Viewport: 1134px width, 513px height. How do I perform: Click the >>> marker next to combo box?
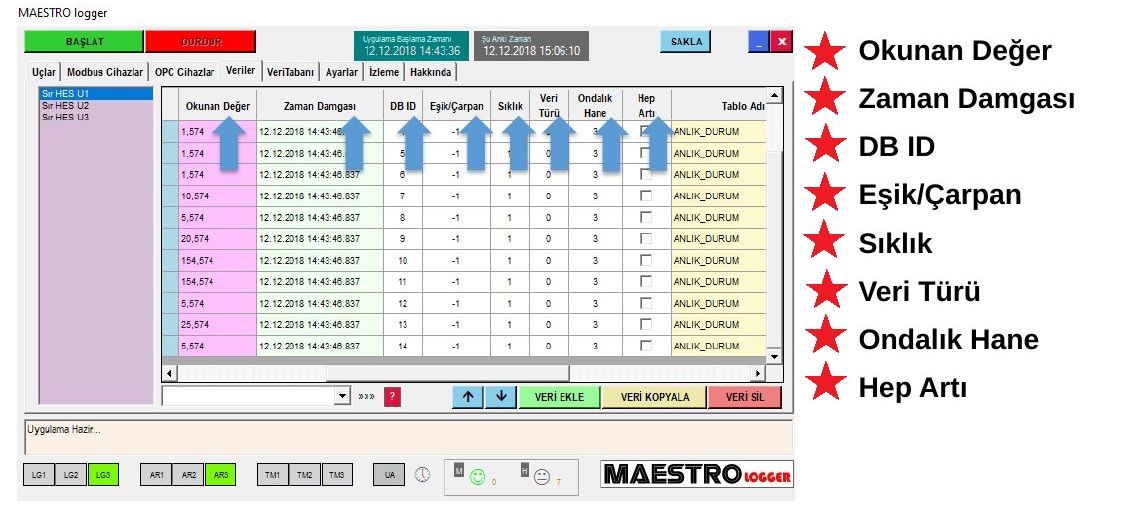tap(367, 397)
